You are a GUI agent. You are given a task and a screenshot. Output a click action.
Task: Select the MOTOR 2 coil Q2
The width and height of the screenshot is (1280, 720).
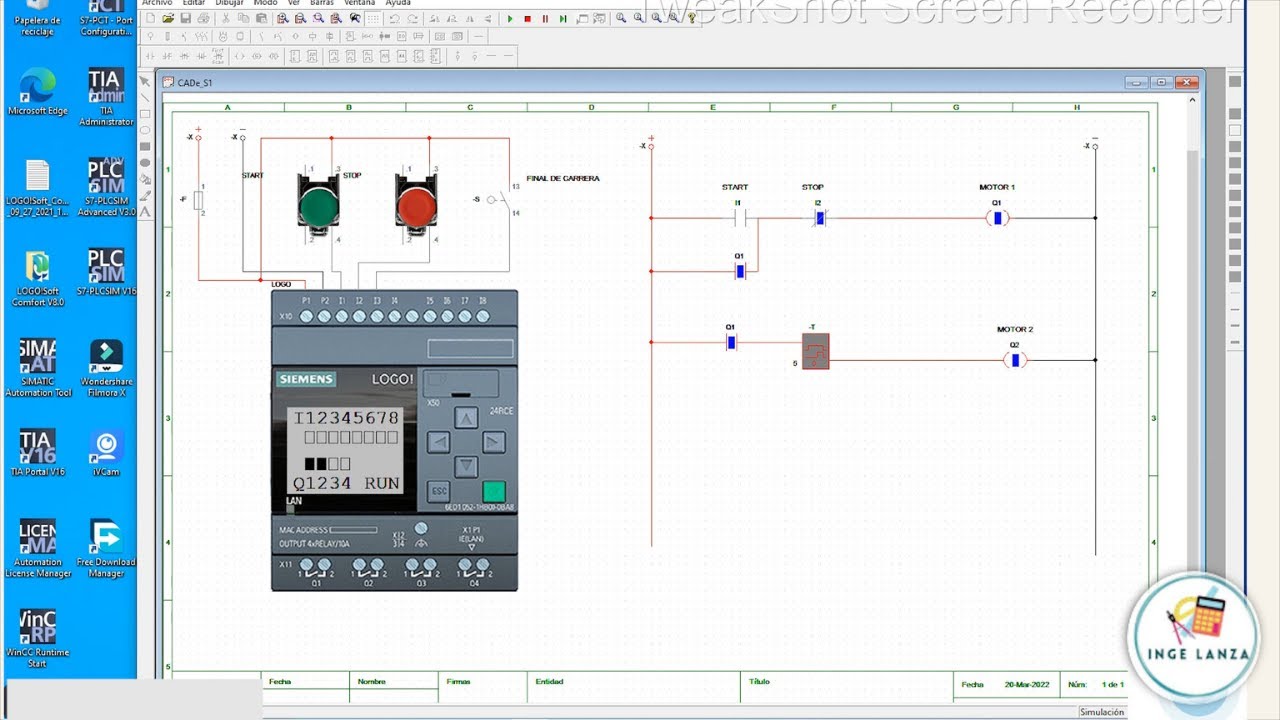pyautogui.click(x=1015, y=360)
